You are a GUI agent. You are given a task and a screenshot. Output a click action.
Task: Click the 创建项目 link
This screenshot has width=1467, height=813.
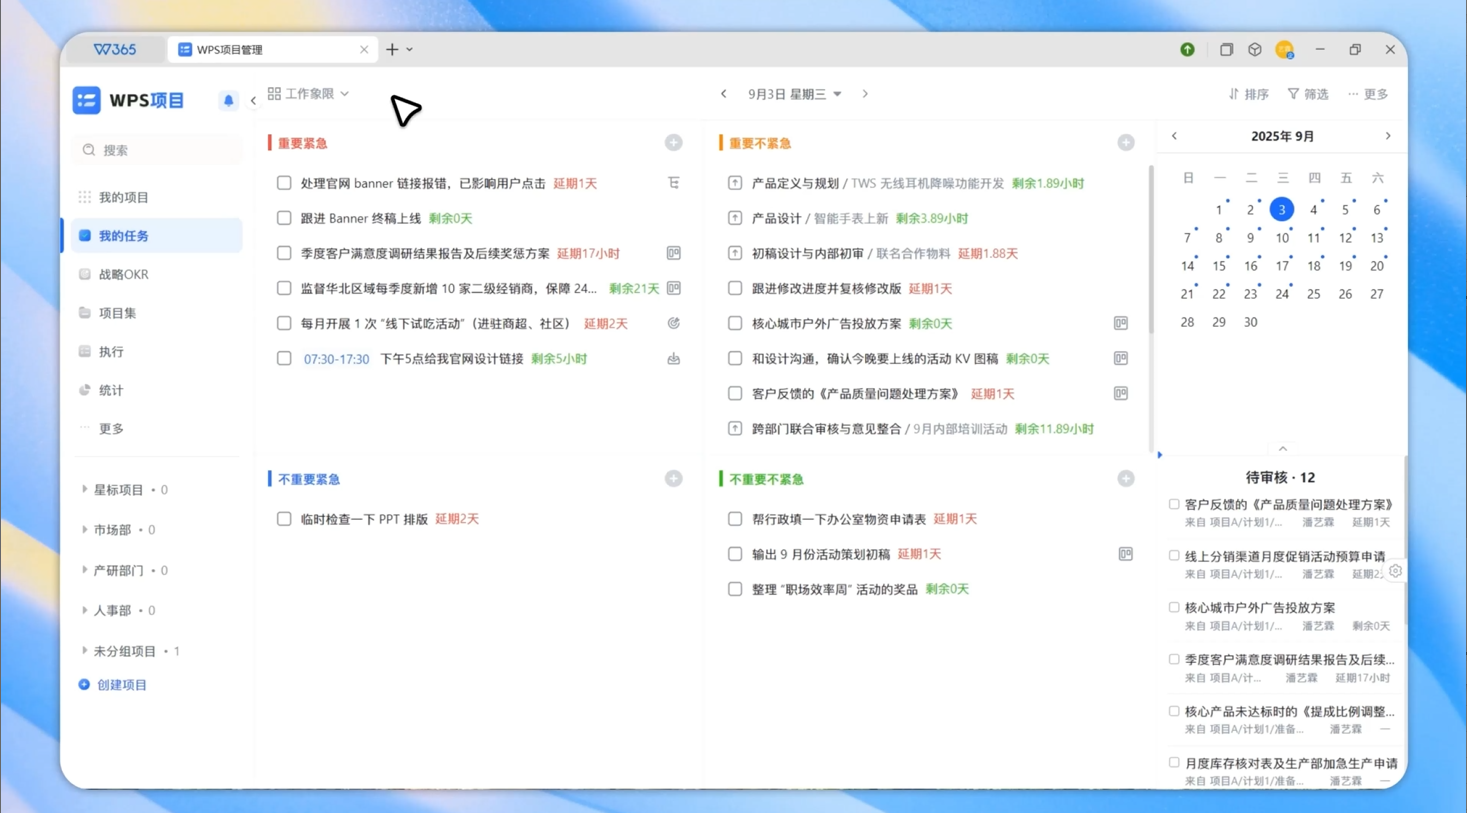(x=121, y=685)
